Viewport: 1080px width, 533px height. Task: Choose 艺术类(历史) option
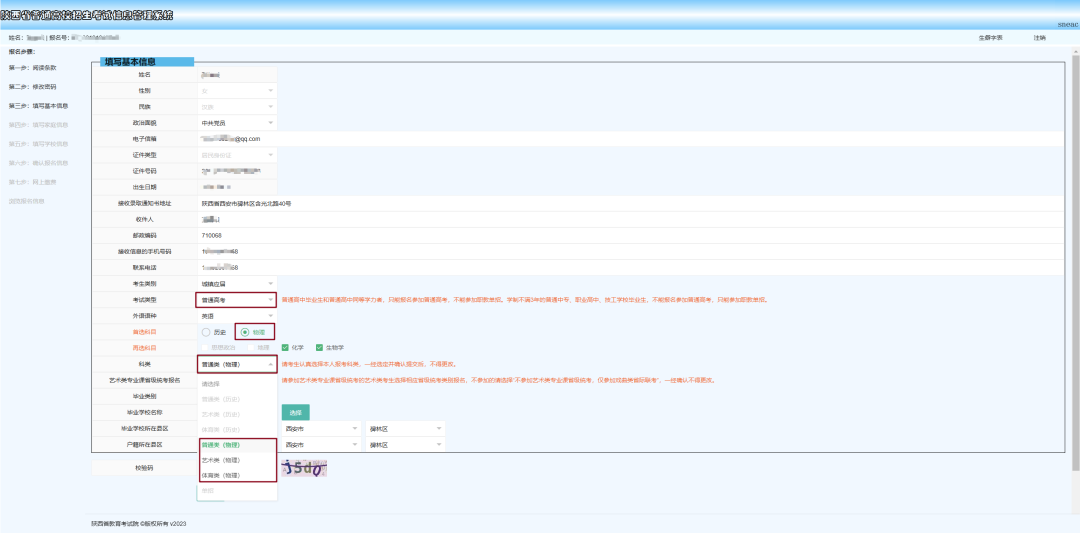pyautogui.click(x=237, y=414)
